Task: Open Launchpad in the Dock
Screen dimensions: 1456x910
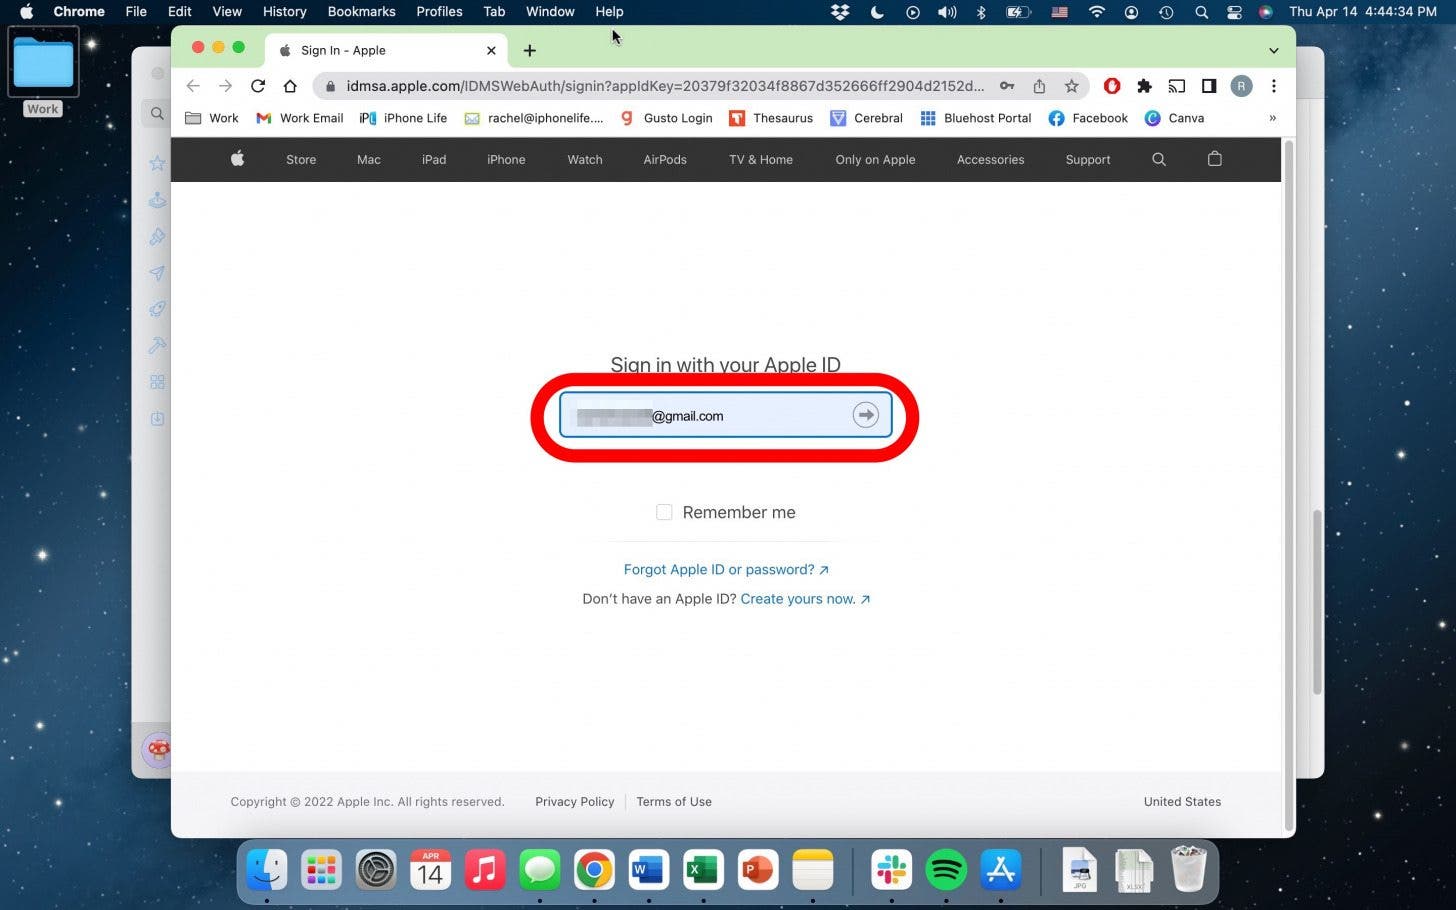Action: (x=321, y=870)
